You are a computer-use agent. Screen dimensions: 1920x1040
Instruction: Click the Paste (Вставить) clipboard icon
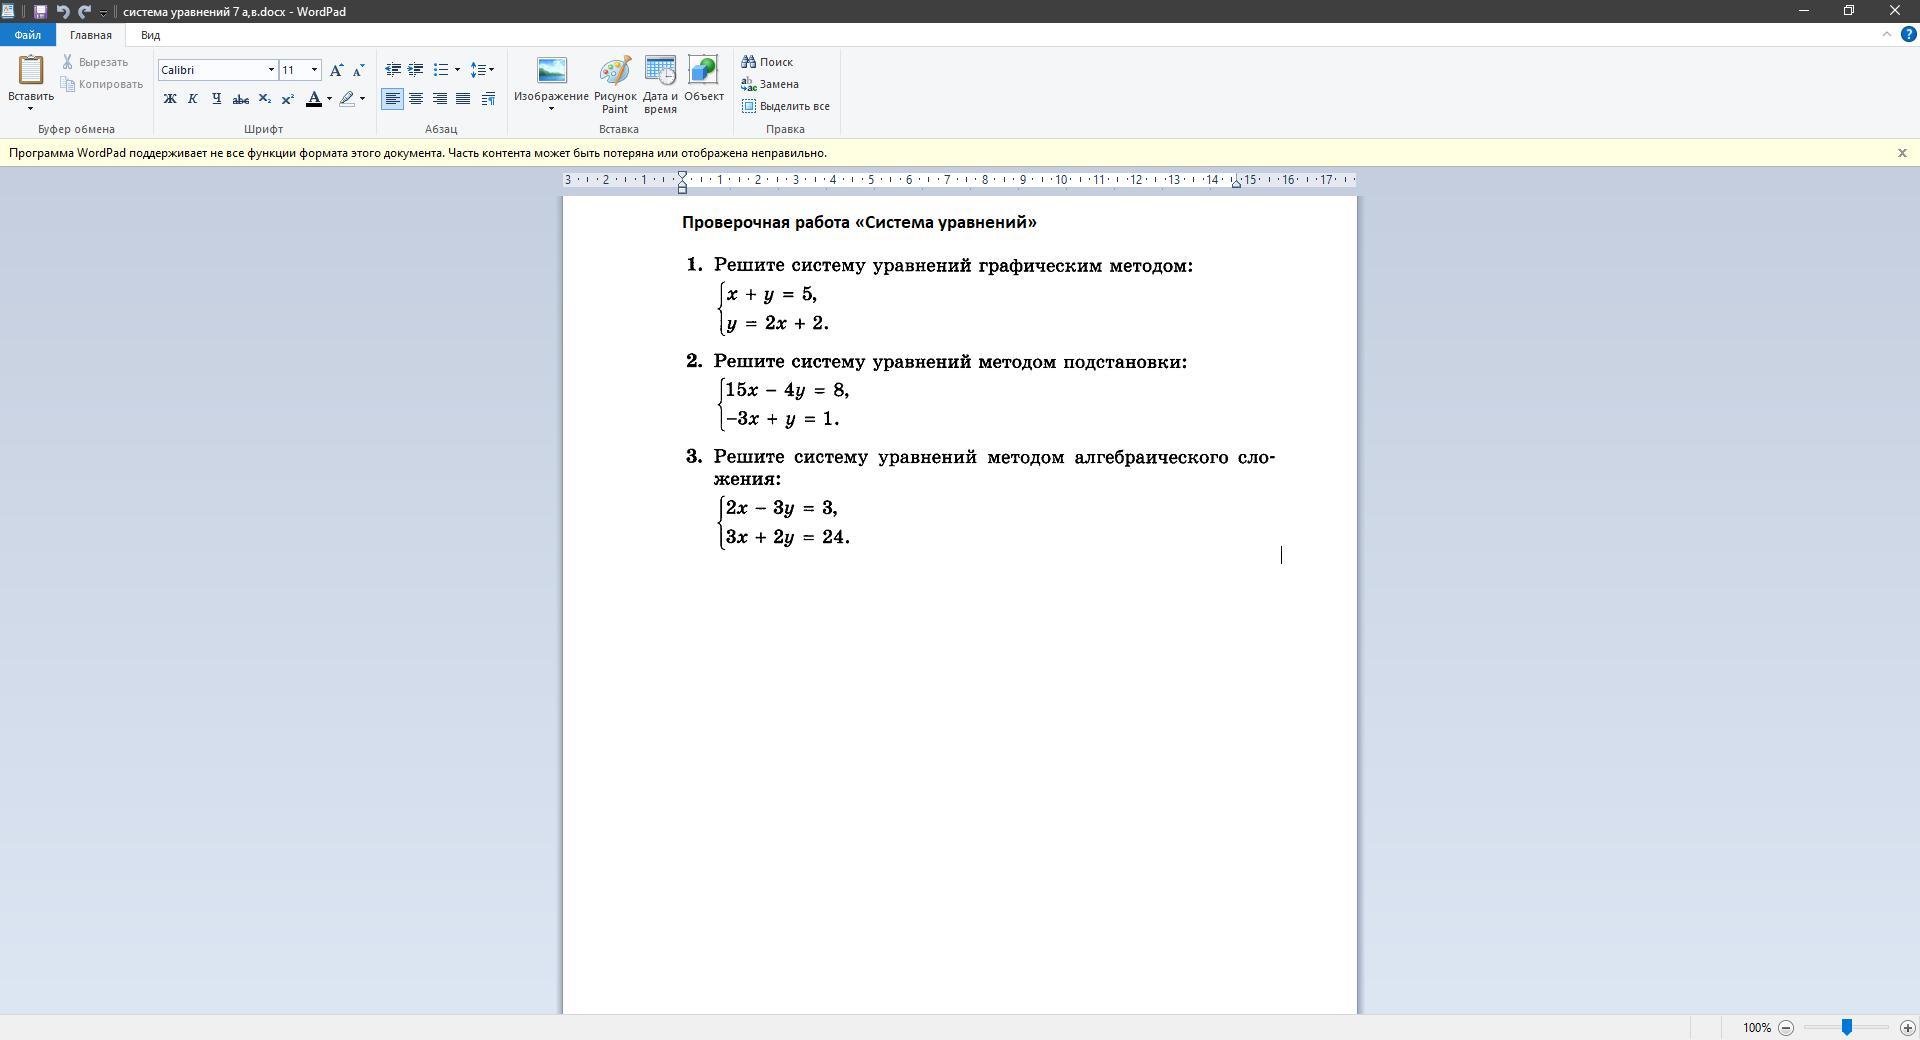pos(31,70)
